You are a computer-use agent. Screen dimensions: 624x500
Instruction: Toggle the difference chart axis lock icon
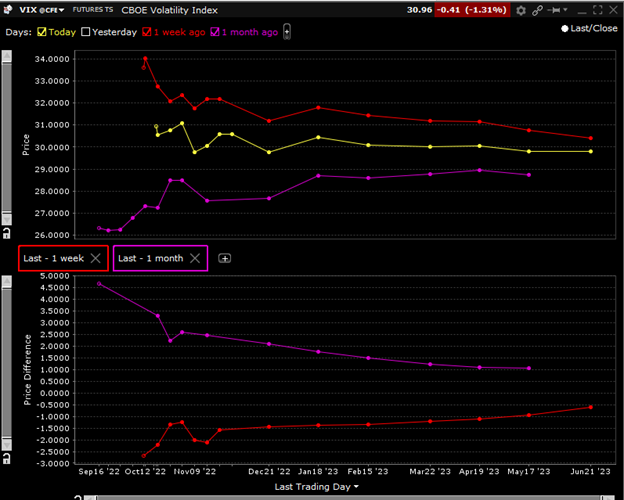(x=7, y=459)
